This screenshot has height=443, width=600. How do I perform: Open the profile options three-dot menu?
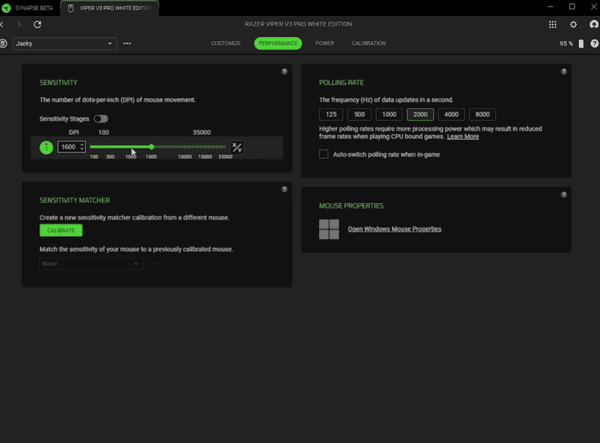click(x=127, y=44)
